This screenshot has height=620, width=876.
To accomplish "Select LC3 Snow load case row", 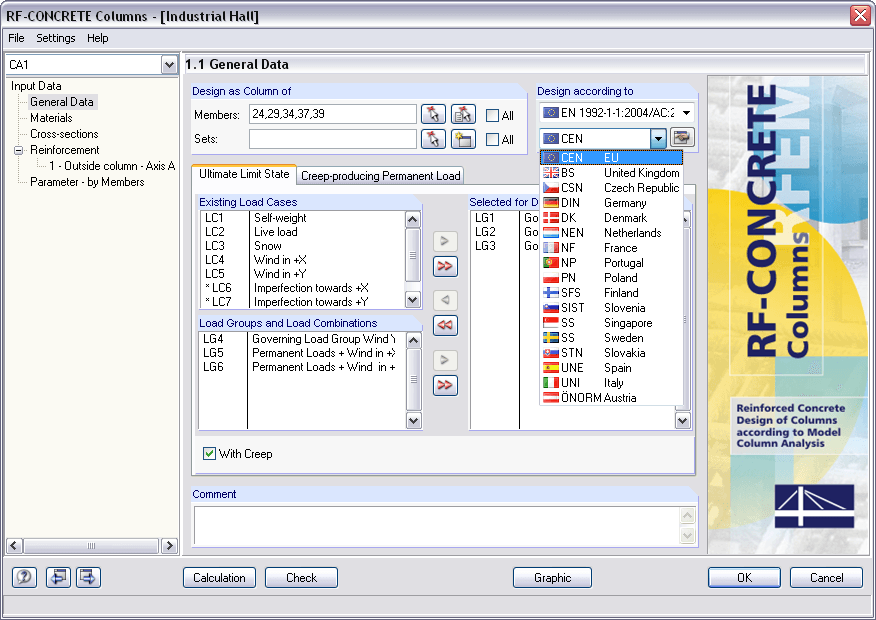I will tap(302, 246).
